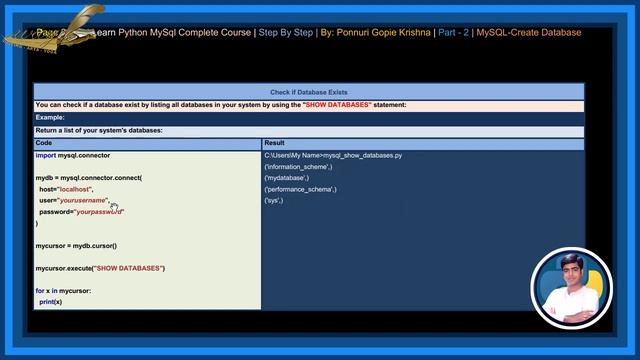
Task: Click the password="yourpassword" code line
Action: [x=82, y=212]
